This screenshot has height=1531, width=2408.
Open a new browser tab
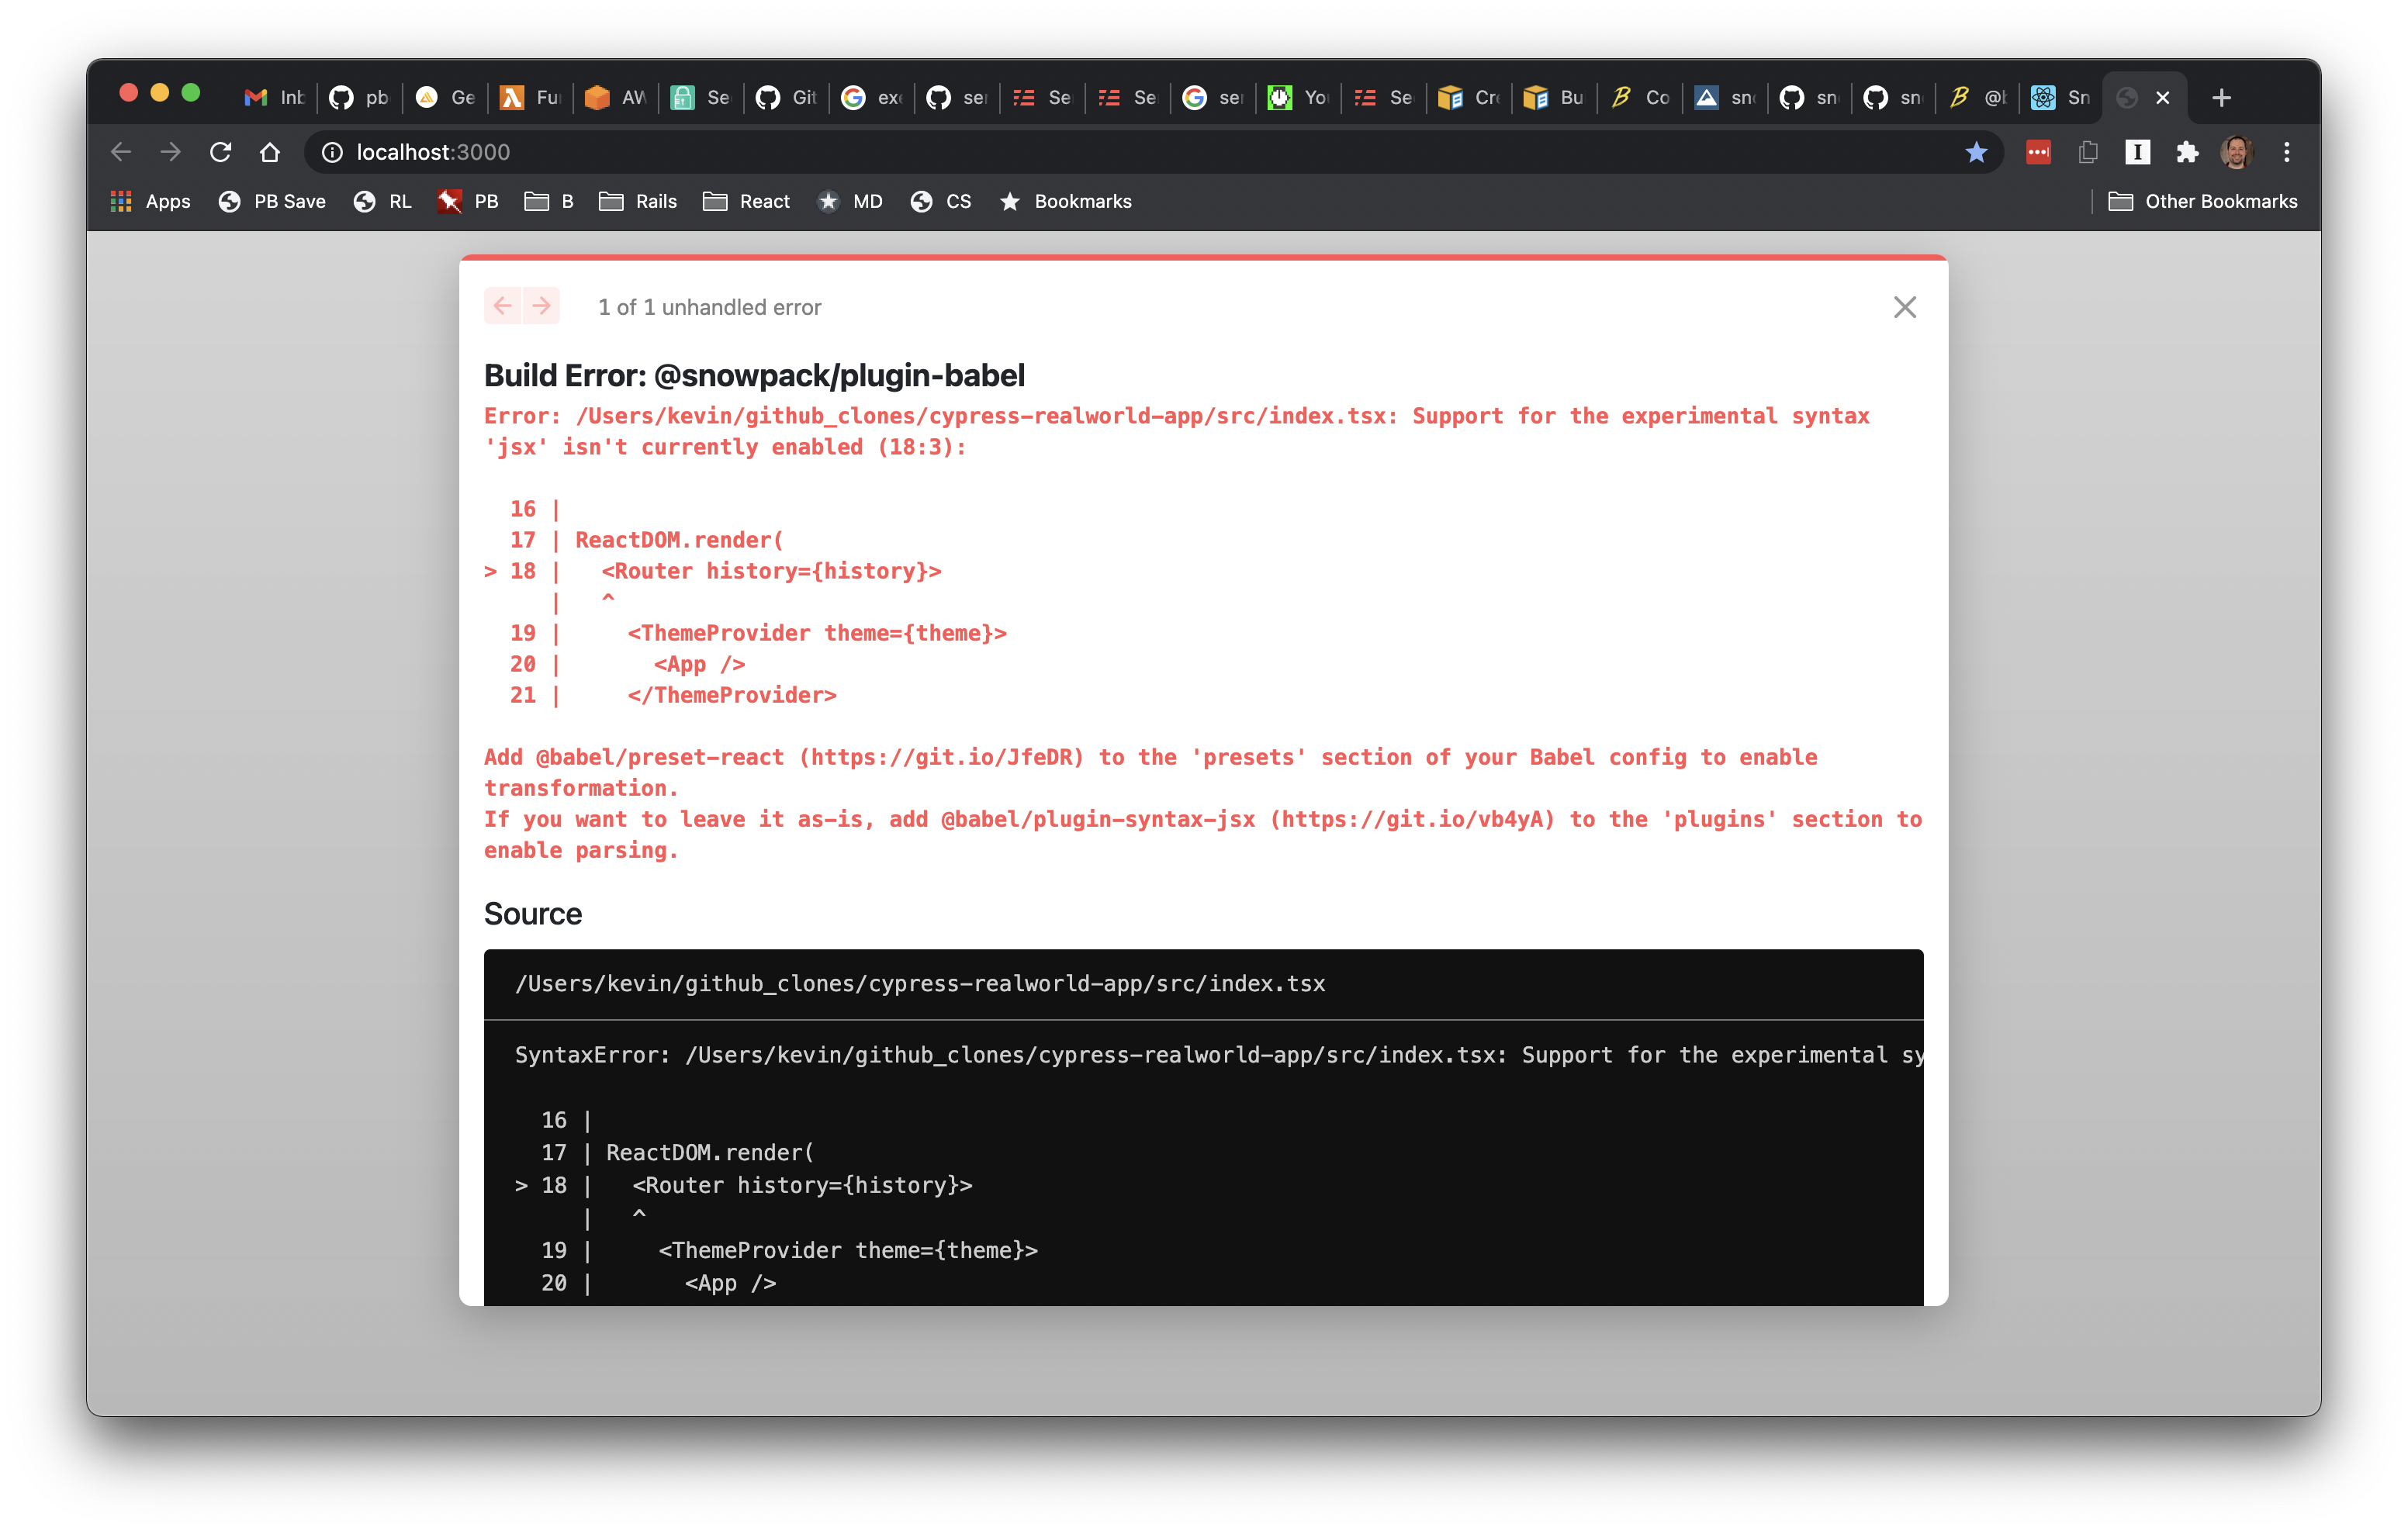click(x=2221, y=97)
